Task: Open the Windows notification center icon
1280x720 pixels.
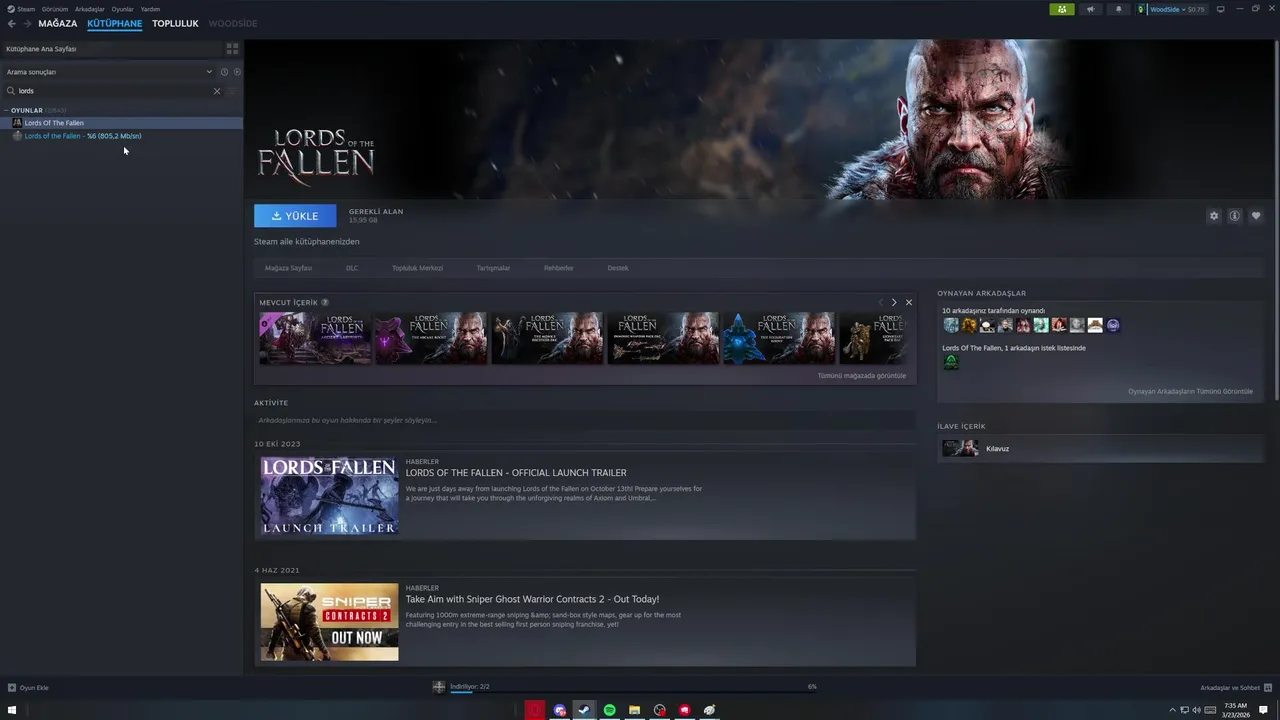Action: click(x=1264, y=710)
